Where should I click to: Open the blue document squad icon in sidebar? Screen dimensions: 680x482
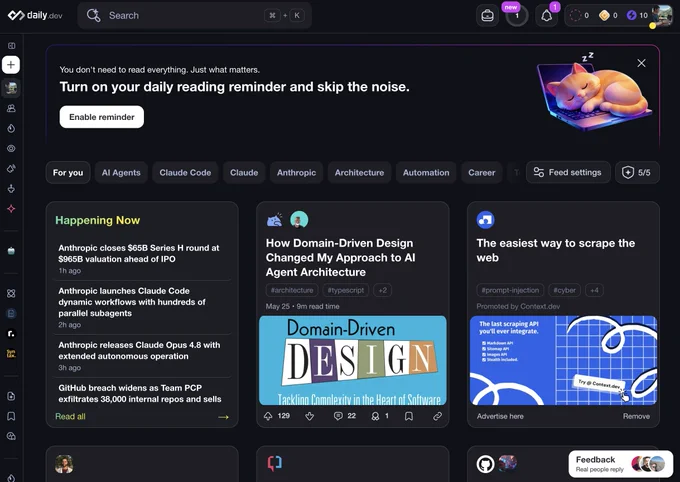click(11, 313)
